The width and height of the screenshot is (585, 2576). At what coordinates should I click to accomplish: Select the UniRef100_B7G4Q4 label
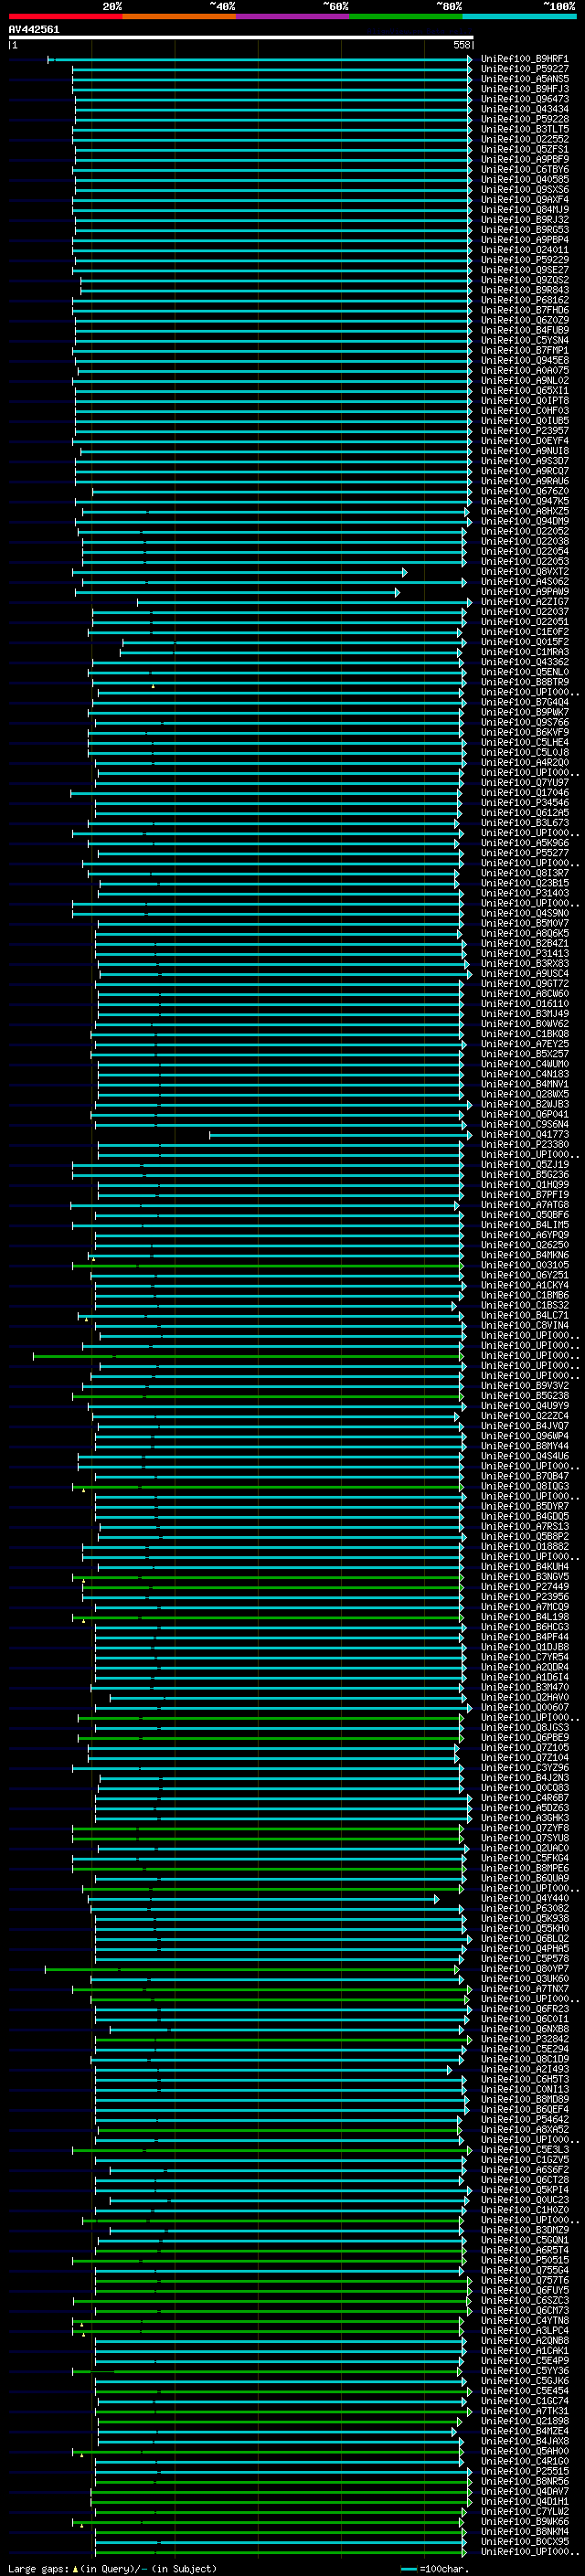pos(525,702)
